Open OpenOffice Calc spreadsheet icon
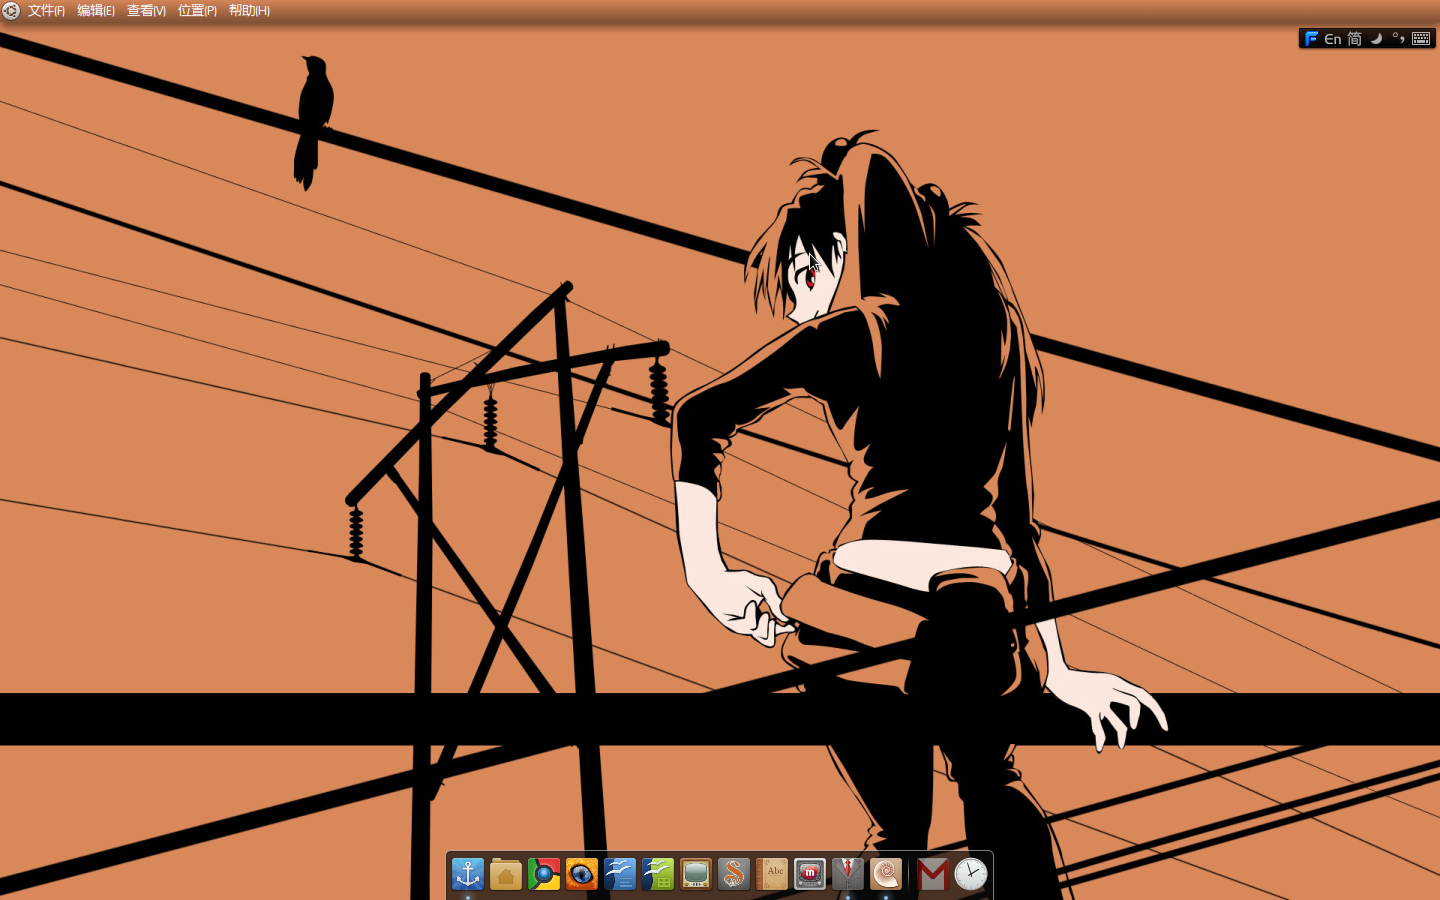1440x900 pixels. point(658,874)
